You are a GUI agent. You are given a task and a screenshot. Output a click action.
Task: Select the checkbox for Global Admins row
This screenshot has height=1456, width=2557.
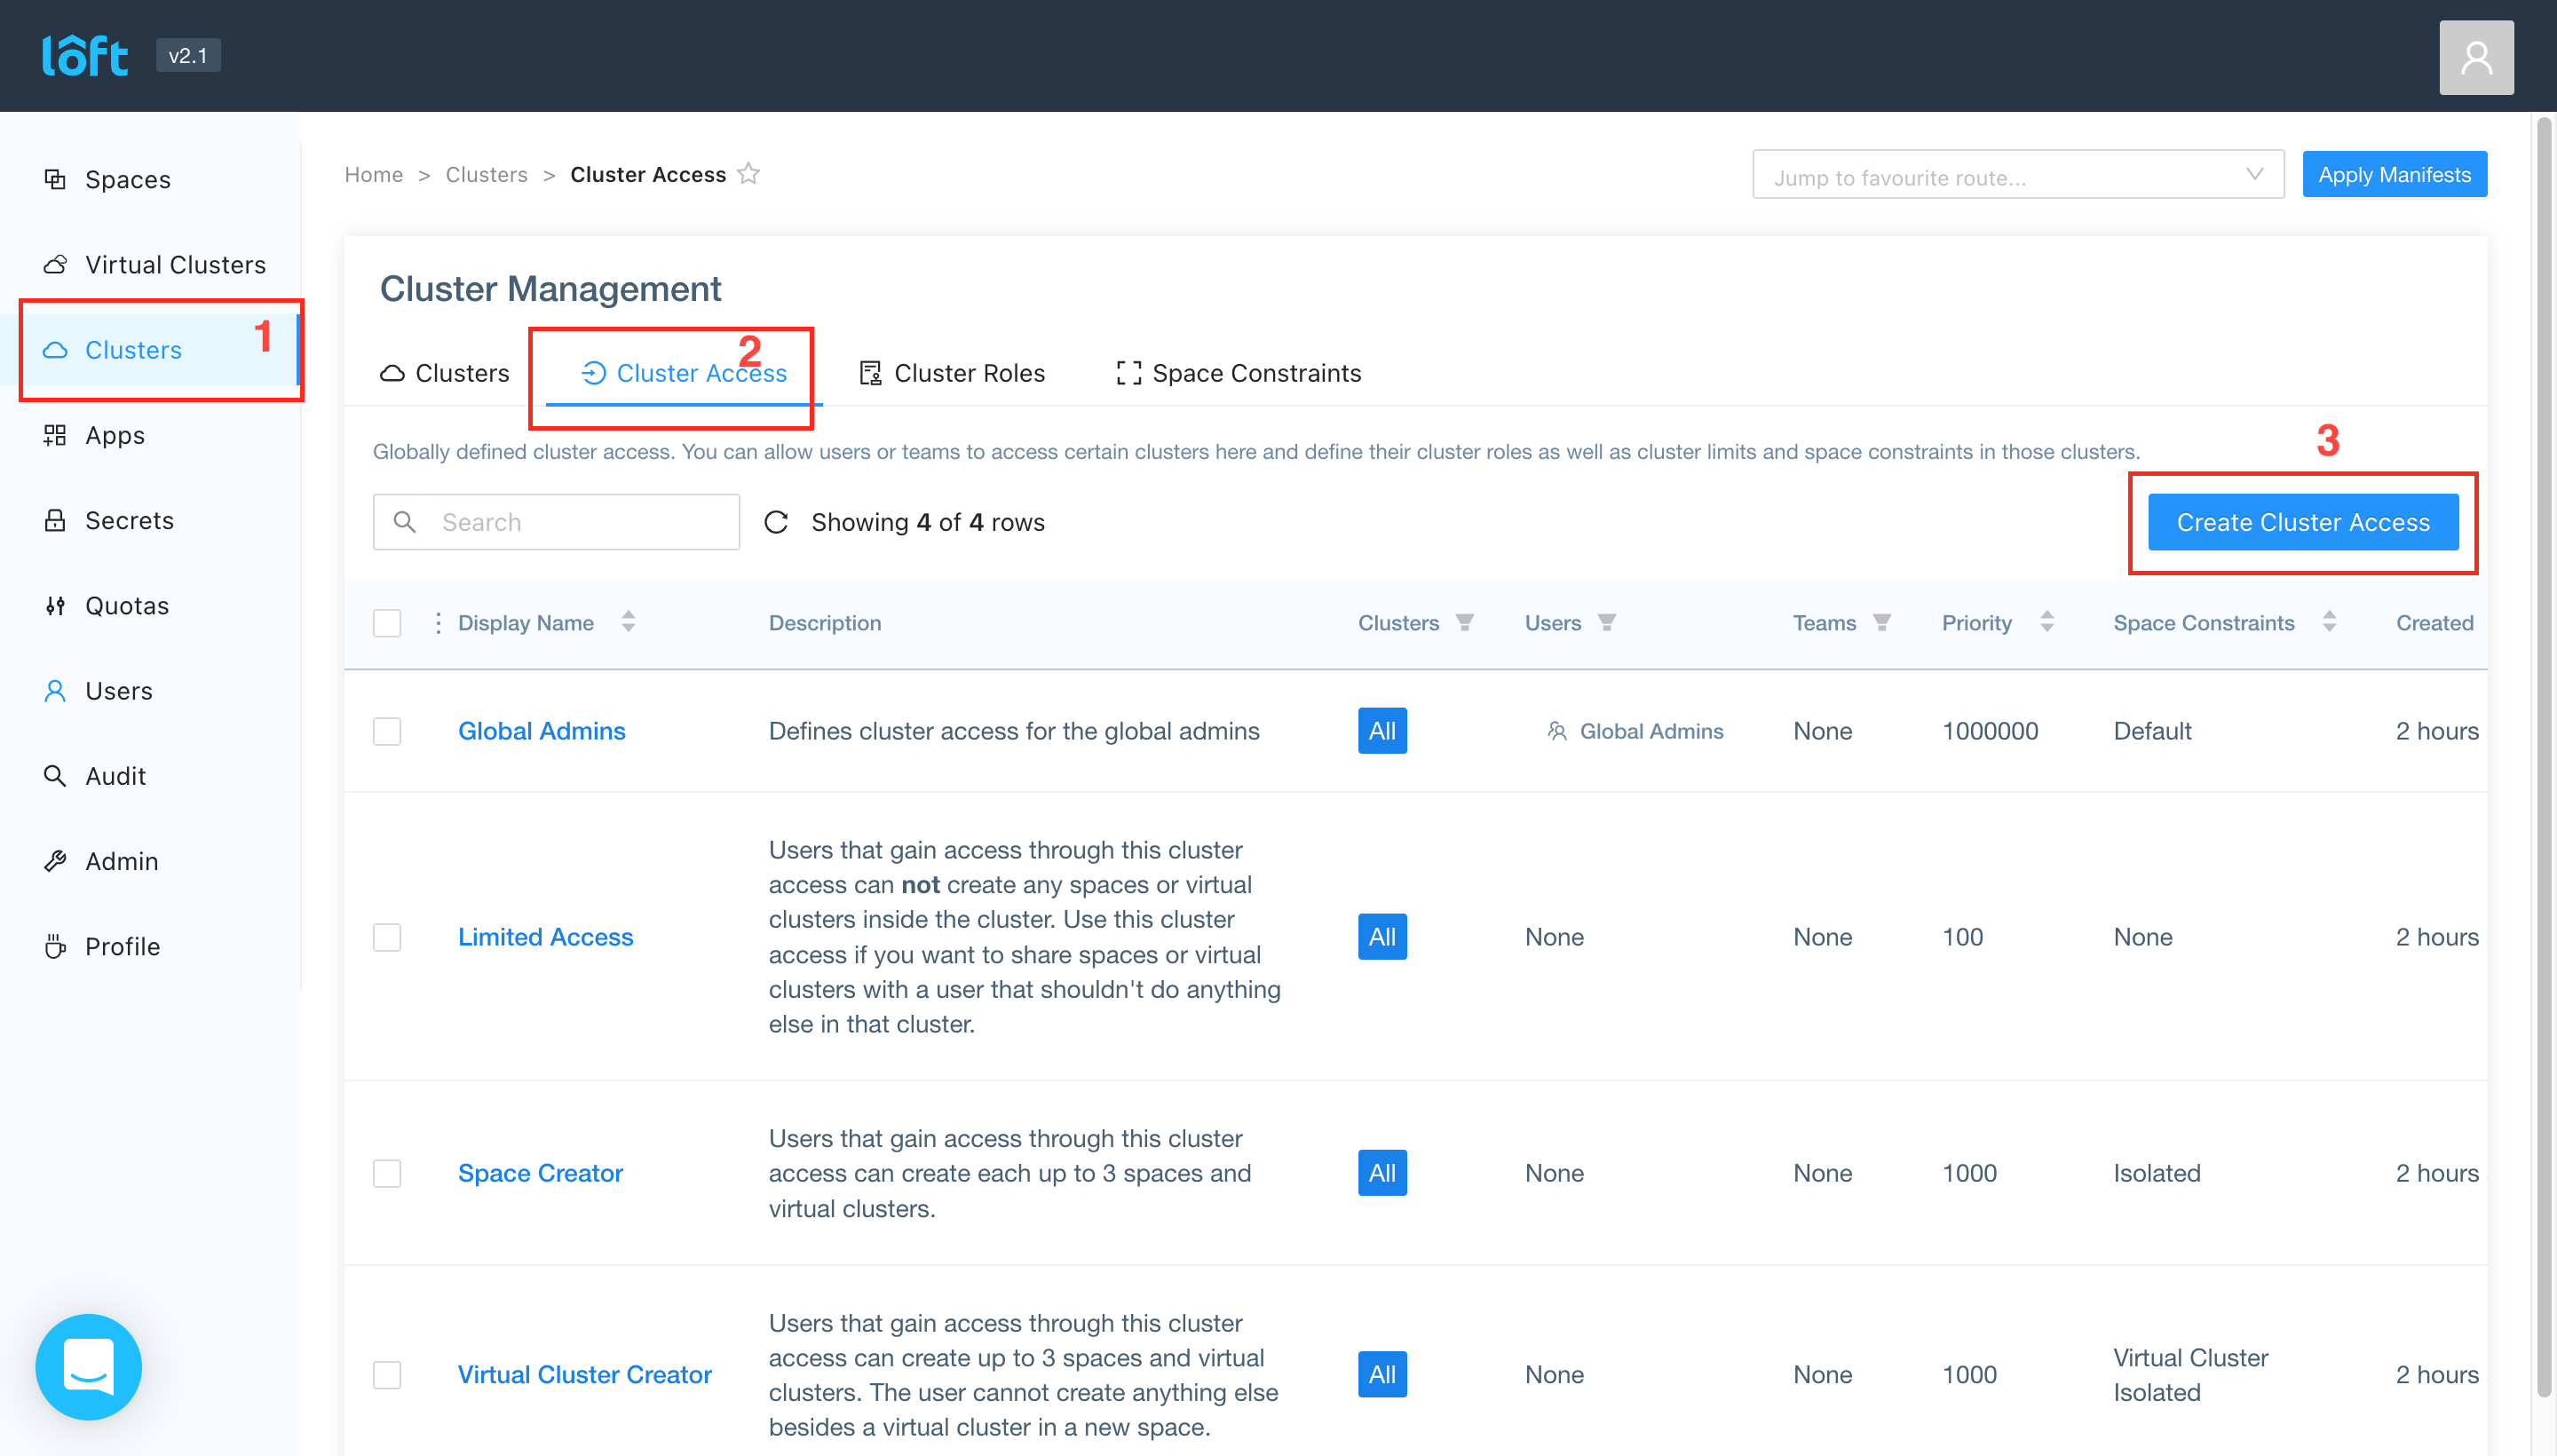387,731
